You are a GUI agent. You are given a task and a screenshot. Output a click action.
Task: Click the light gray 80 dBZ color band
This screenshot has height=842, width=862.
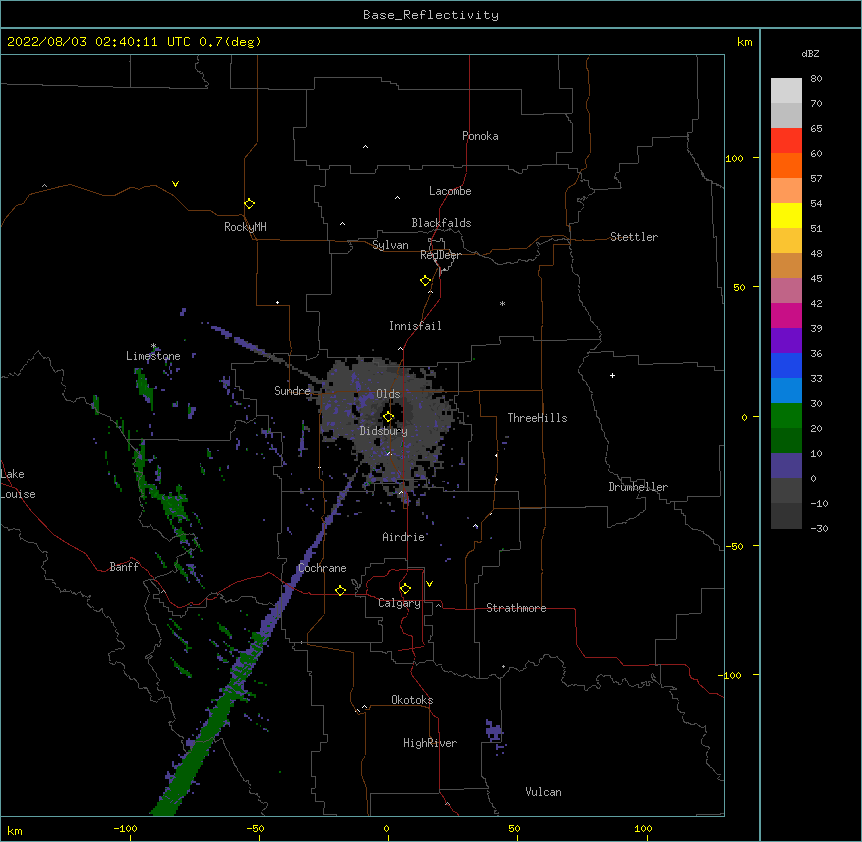tap(786, 91)
